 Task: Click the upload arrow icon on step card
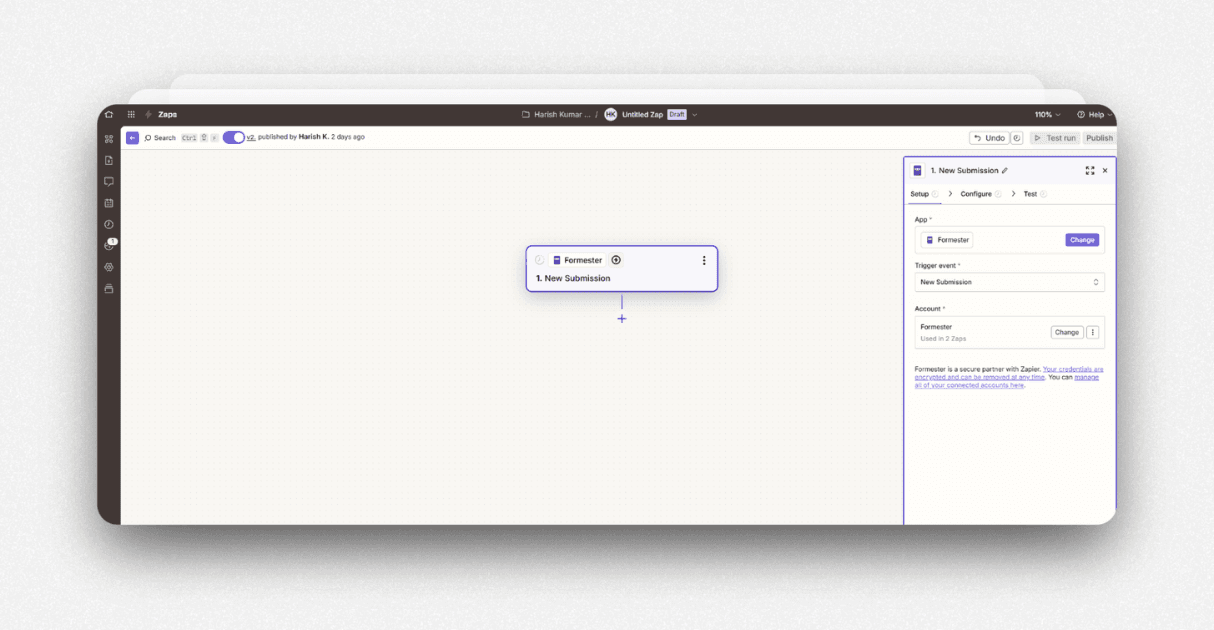click(616, 260)
